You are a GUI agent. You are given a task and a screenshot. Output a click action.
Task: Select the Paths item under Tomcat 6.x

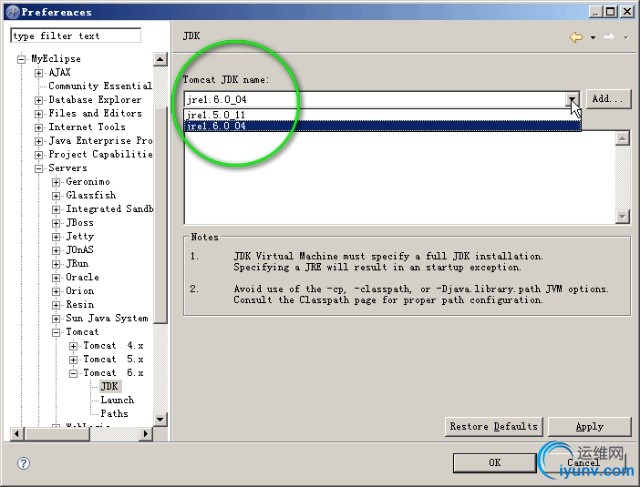114,414
